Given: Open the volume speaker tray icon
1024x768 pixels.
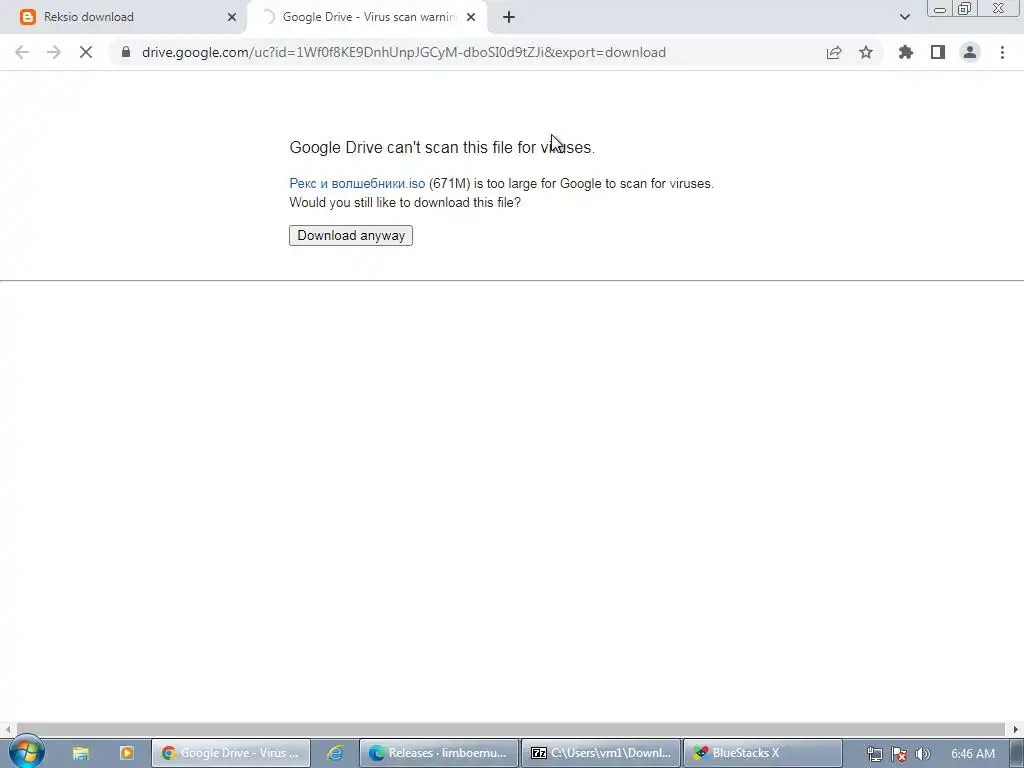Looking at the screenshot, I should pyautogui.click(x=923, y=754).
